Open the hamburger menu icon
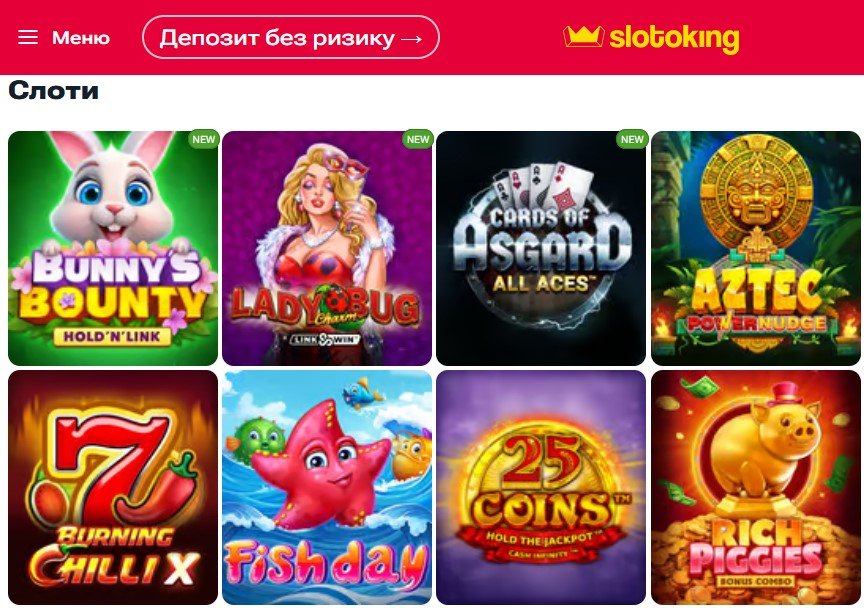The width and height of the screenshot is (864, 608). coord(28,37)
